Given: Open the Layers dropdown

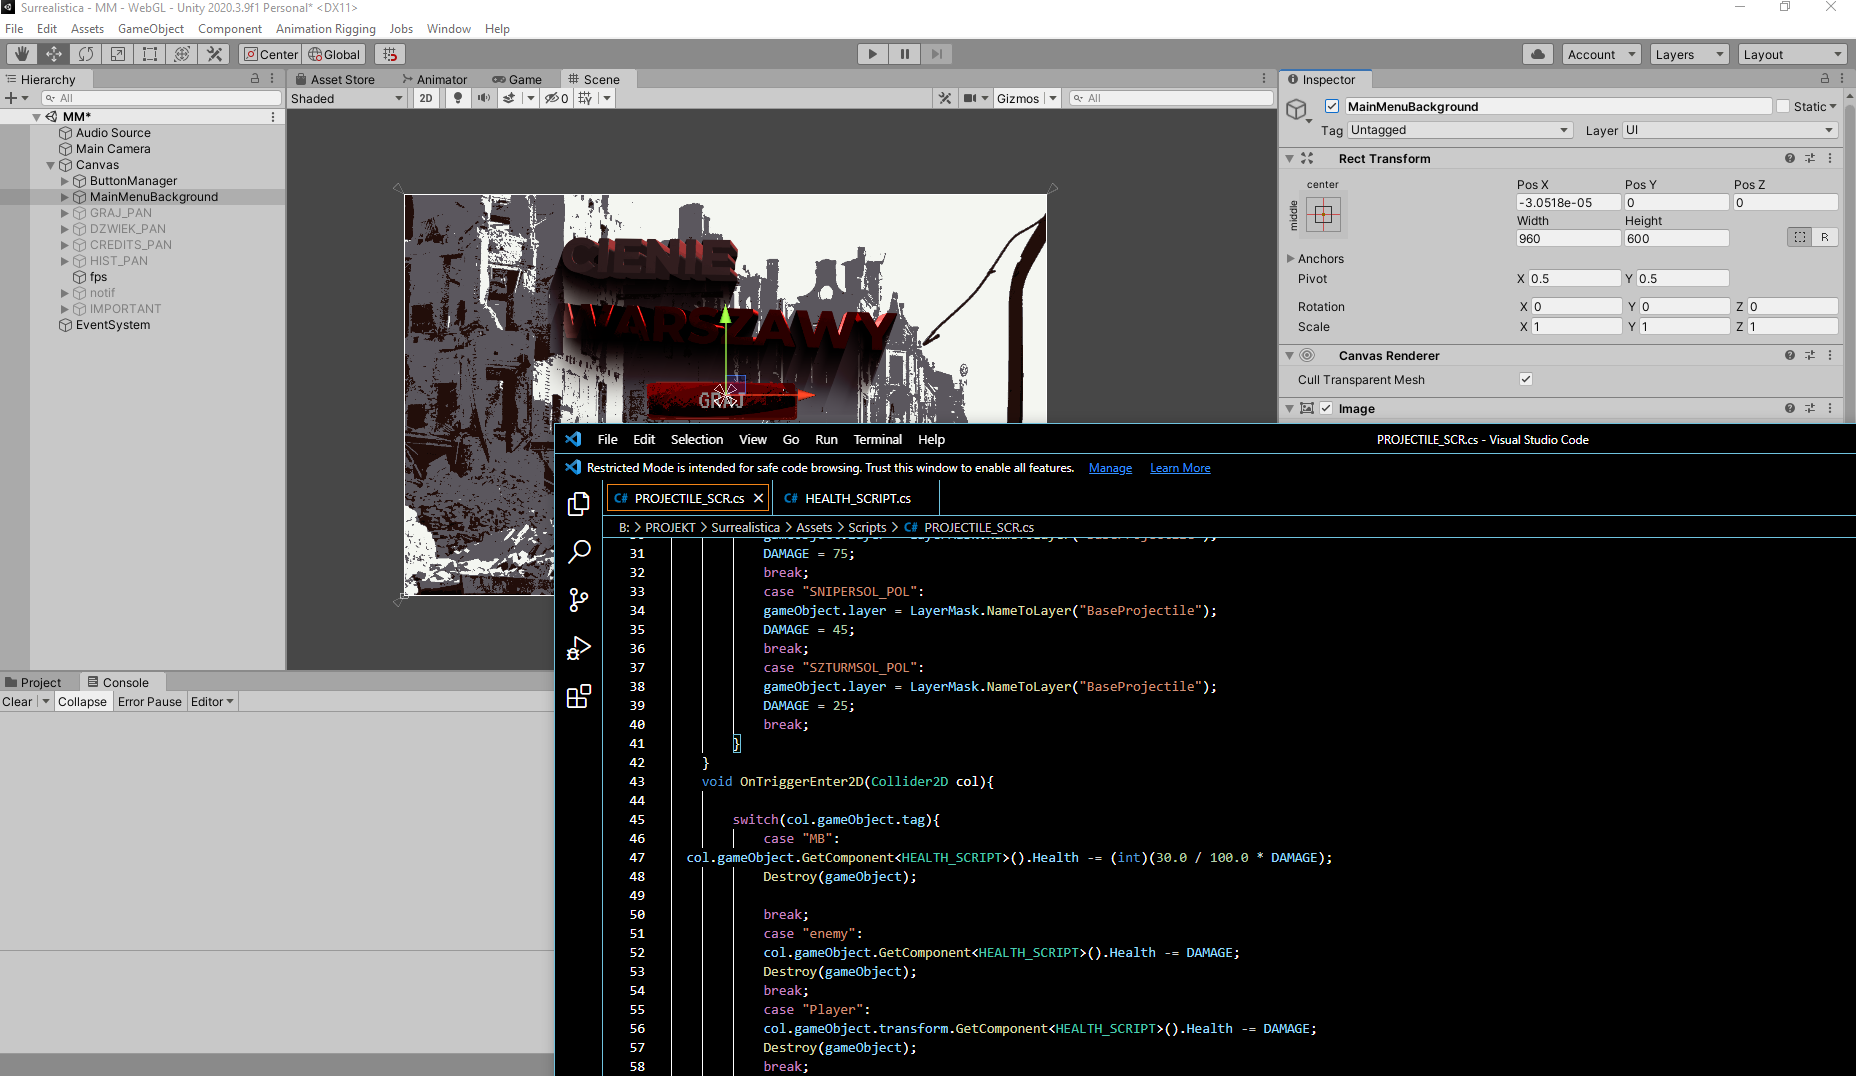Looking at the screenshot, I should (x=1689, y=54).
